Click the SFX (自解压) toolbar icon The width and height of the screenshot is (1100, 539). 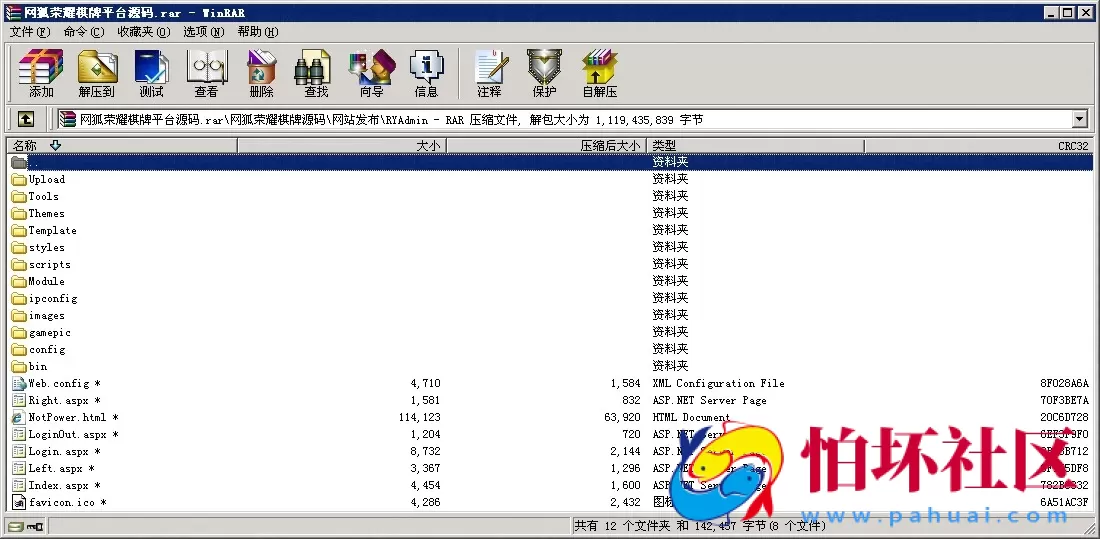click(x=599, y=73)
